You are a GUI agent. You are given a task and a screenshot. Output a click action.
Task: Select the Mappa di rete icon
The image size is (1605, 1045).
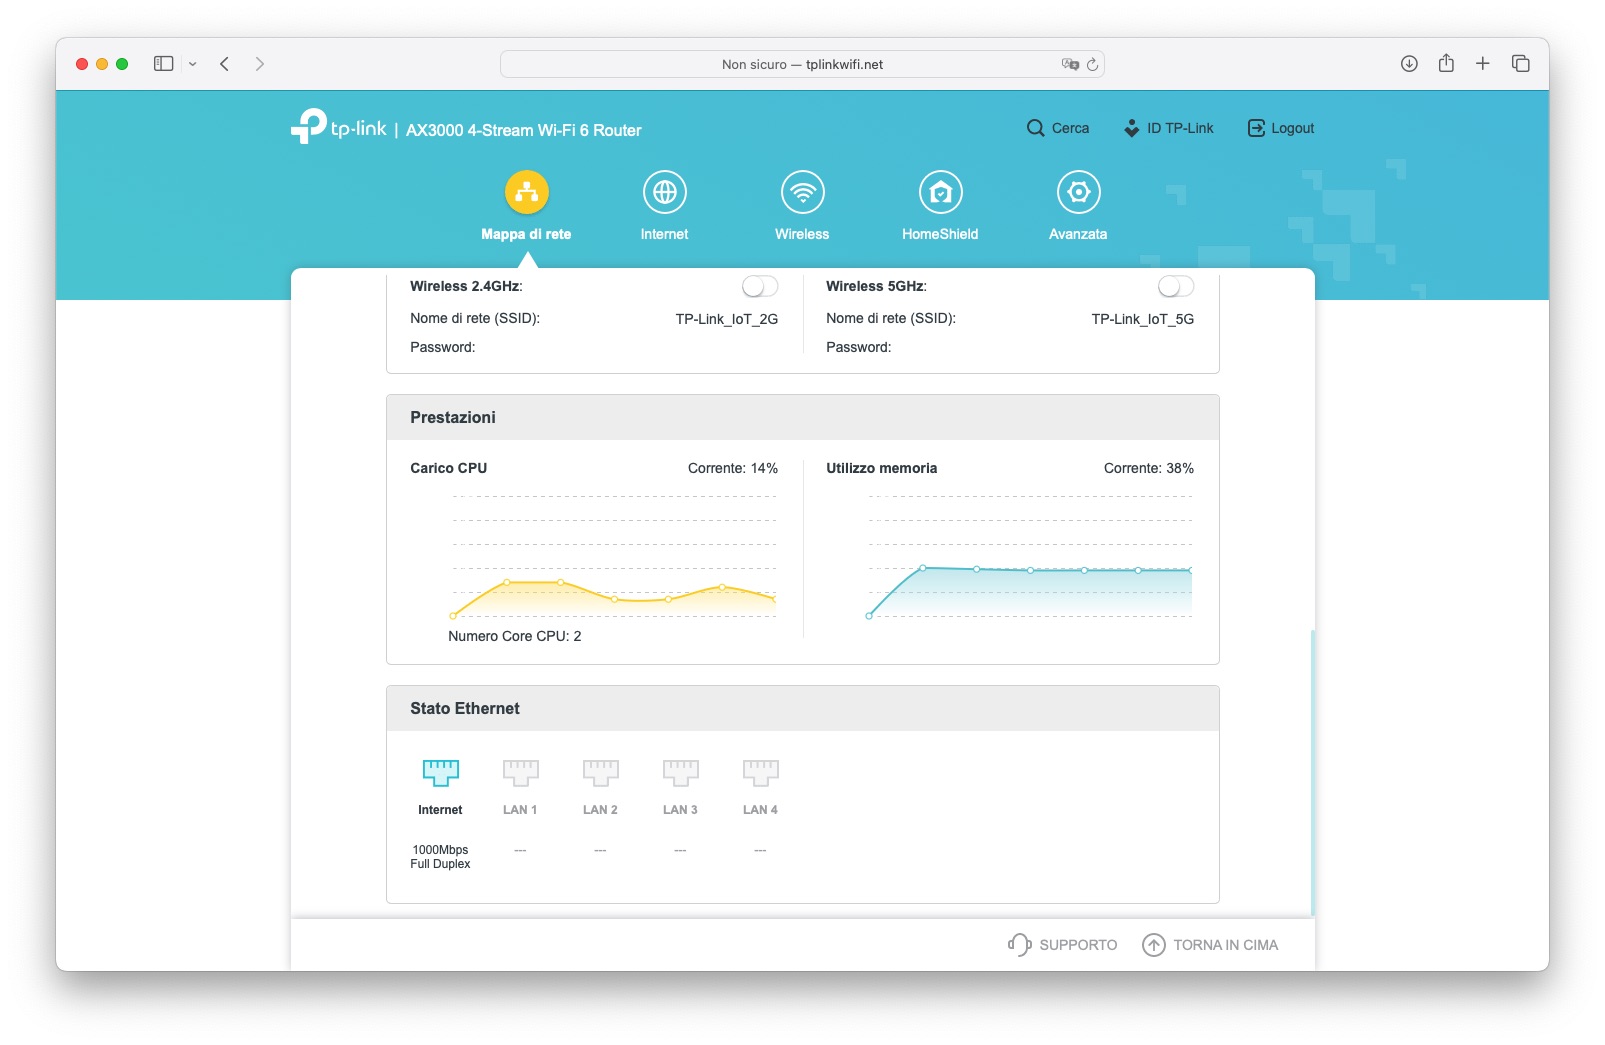pyautogui.click(x=526, y=192)
